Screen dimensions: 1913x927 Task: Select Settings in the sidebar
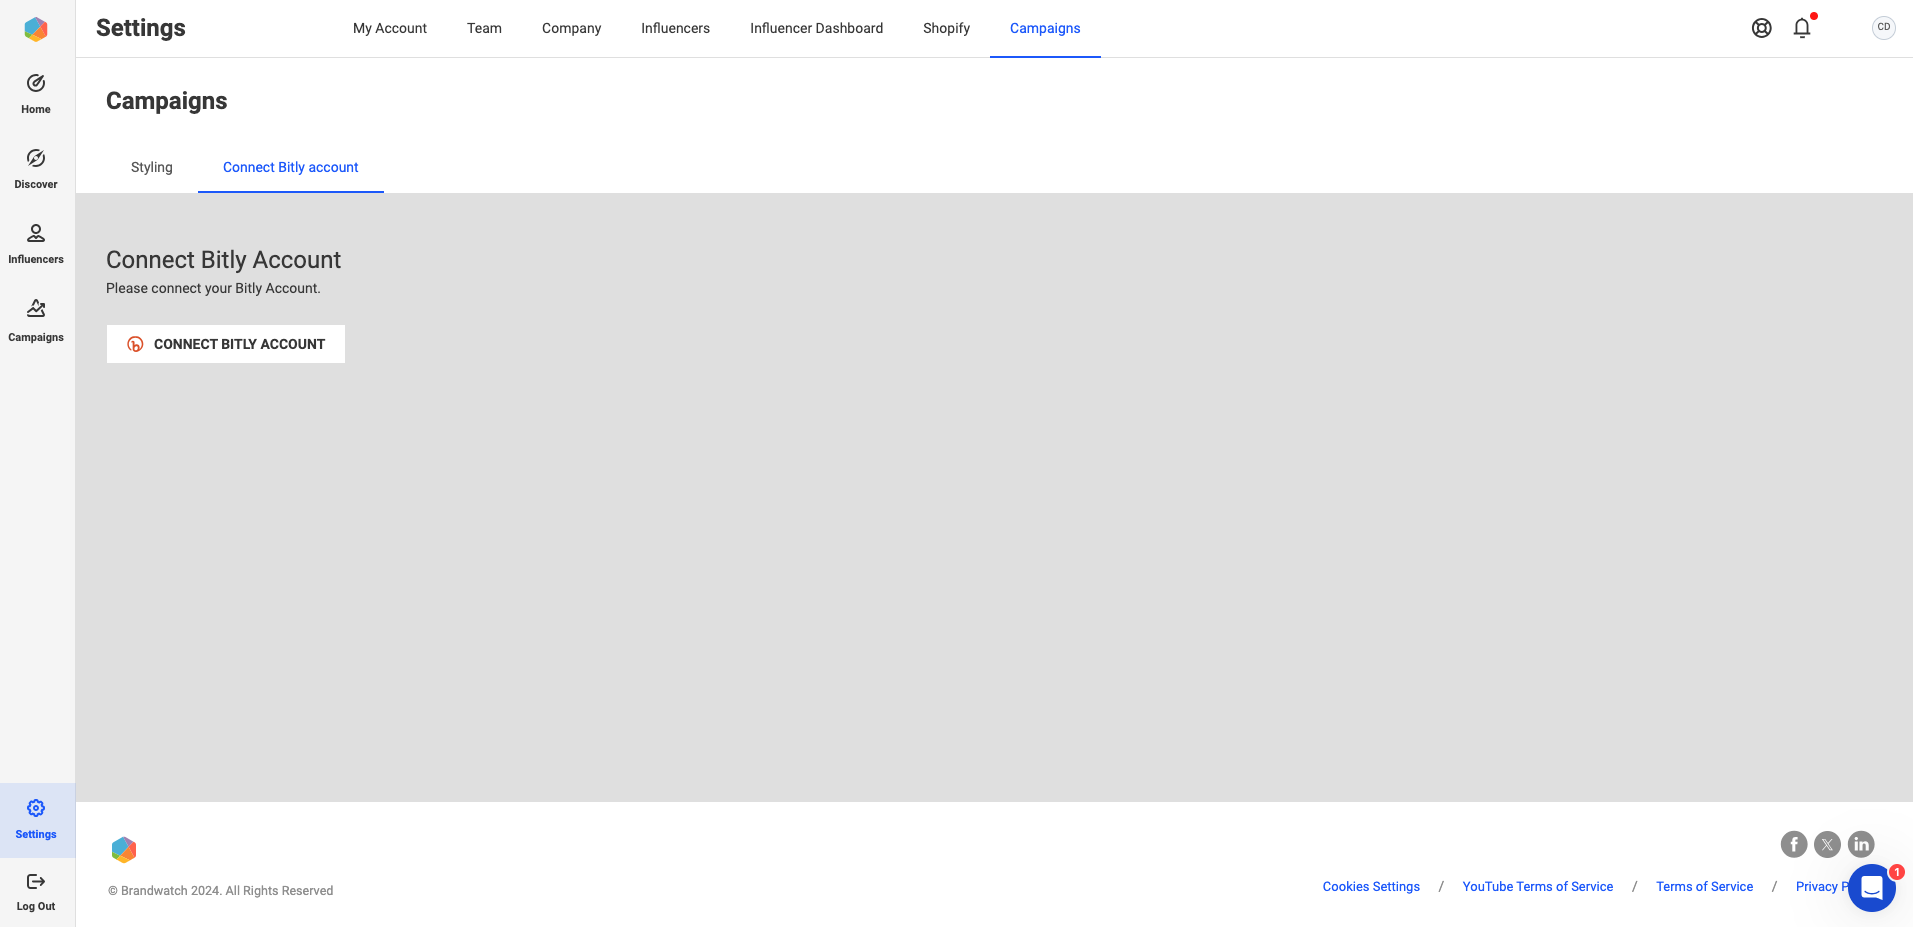tap(36, 820)
